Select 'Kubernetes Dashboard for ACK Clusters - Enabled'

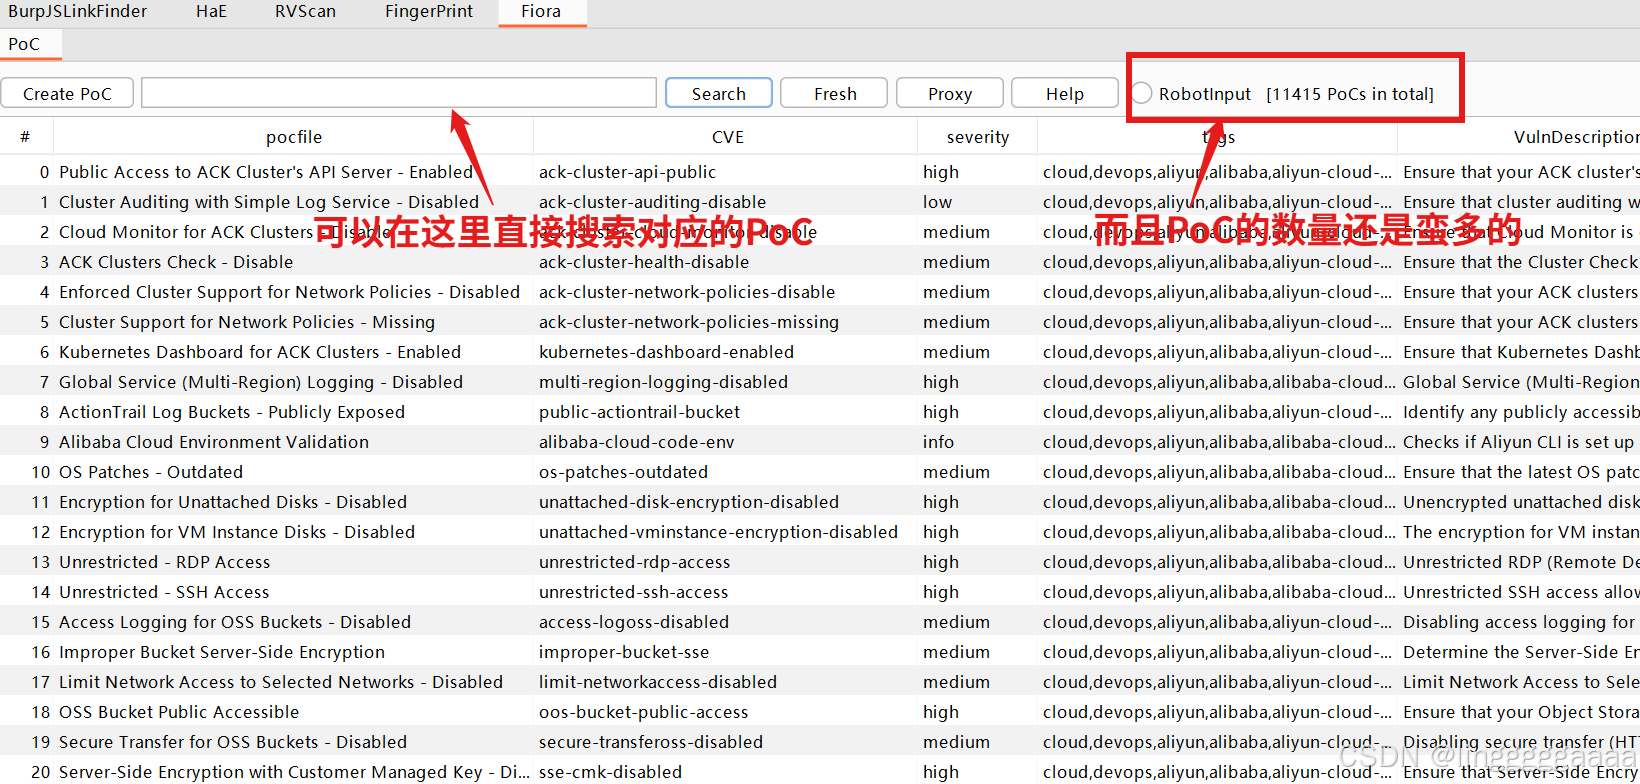tap(820, 352)
